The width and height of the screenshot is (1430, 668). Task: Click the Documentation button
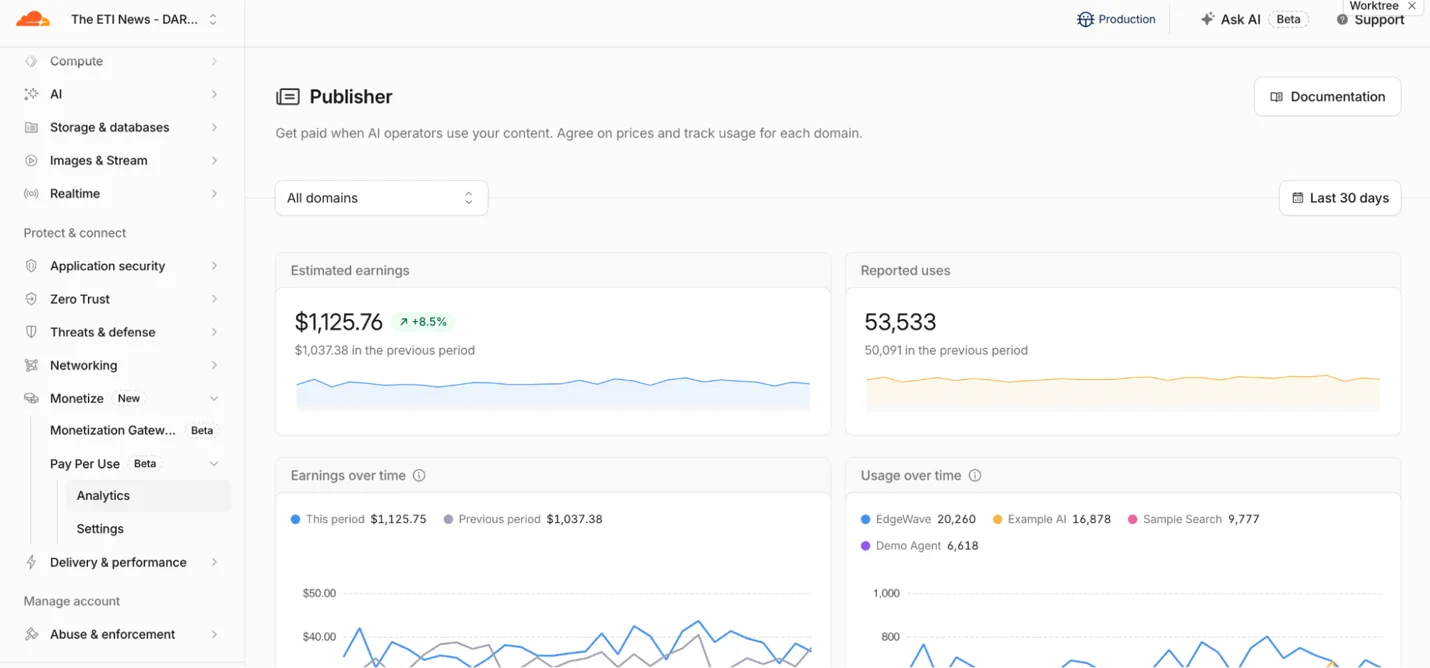point(1327,97)
